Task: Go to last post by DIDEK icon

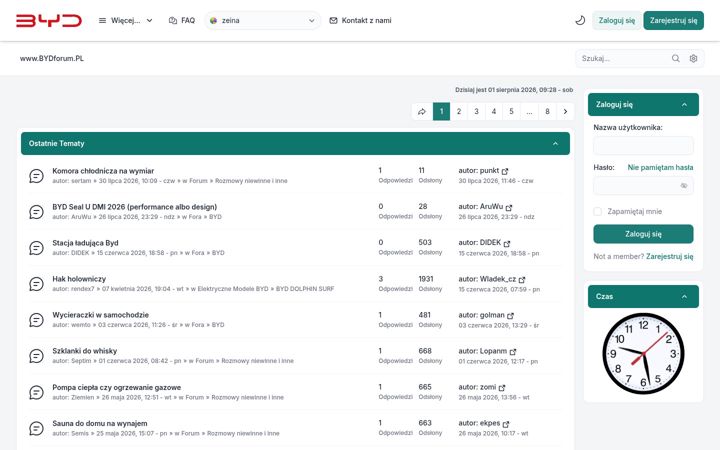Action: [507, 243]
